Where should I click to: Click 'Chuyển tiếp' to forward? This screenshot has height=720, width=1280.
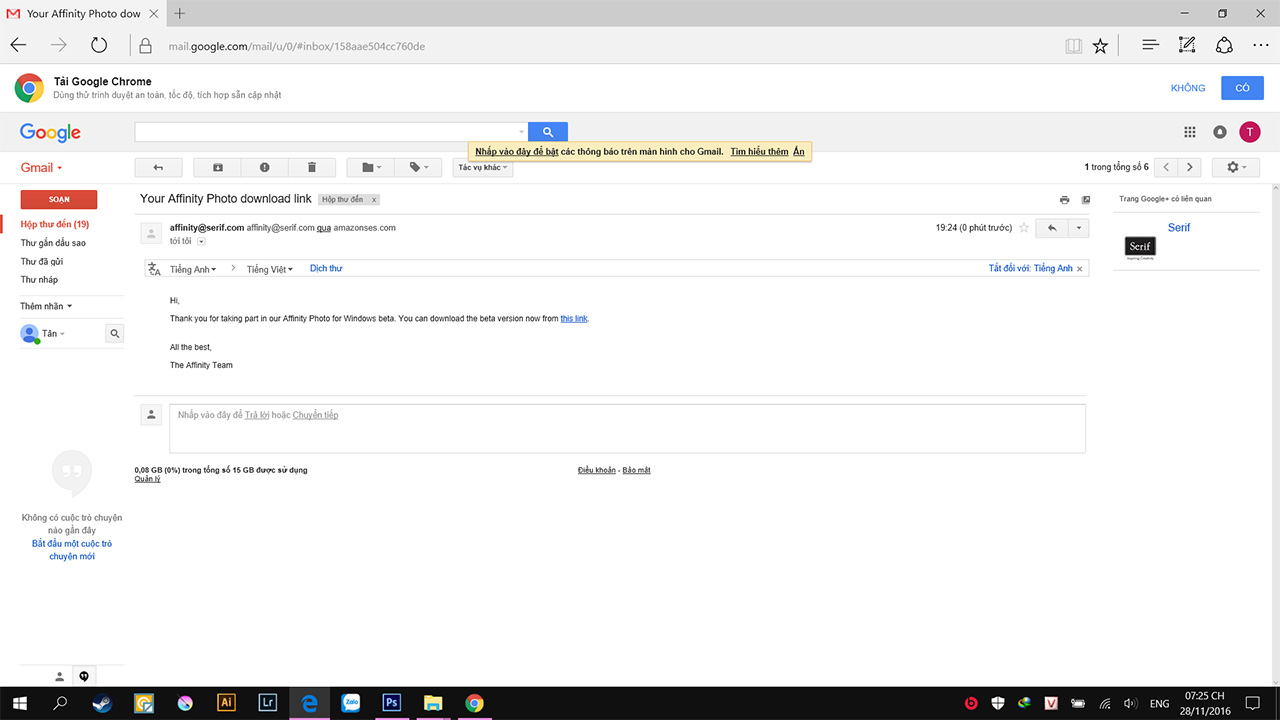(315, 415)
